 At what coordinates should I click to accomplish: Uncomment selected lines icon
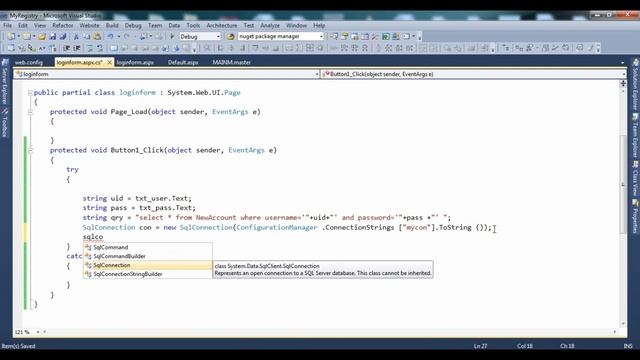click(100, 48)
